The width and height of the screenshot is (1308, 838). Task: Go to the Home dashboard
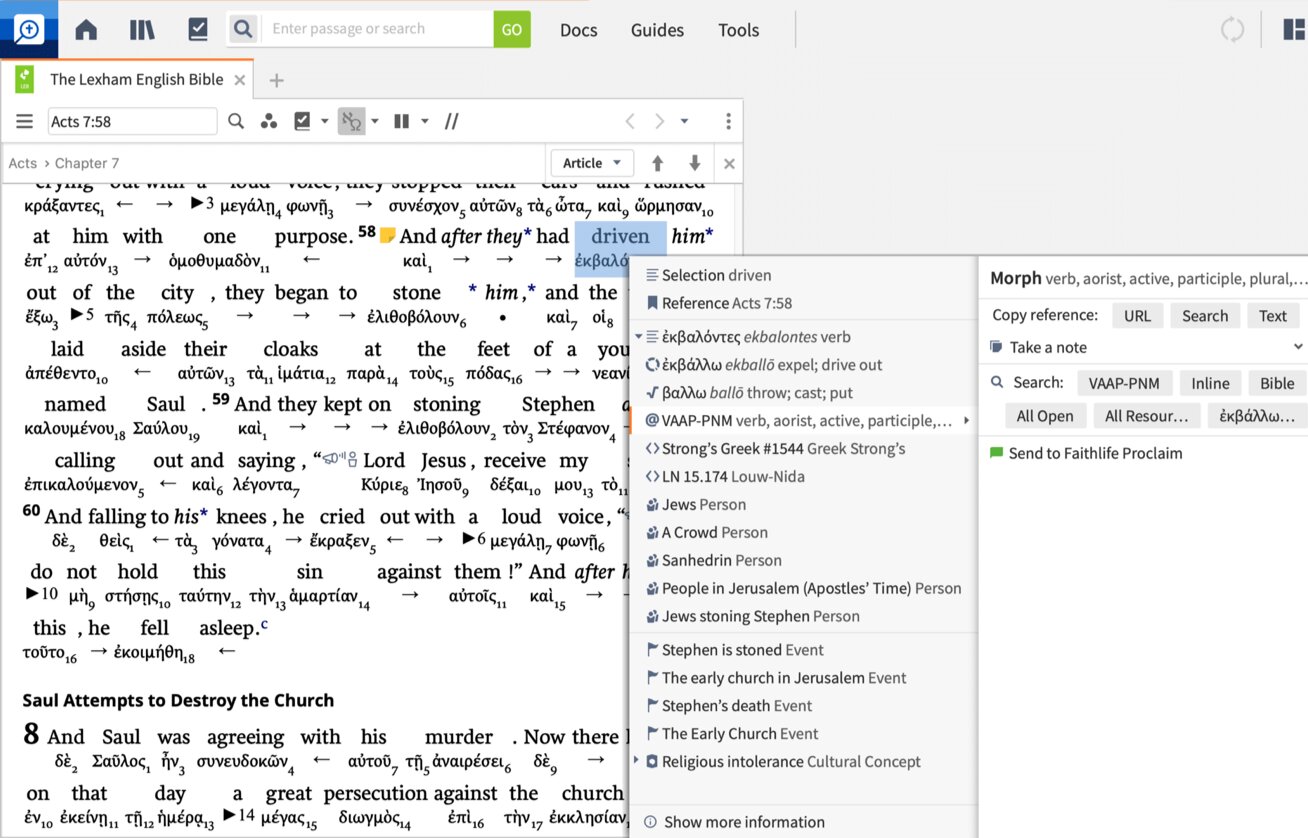click(x=86, y=30)
